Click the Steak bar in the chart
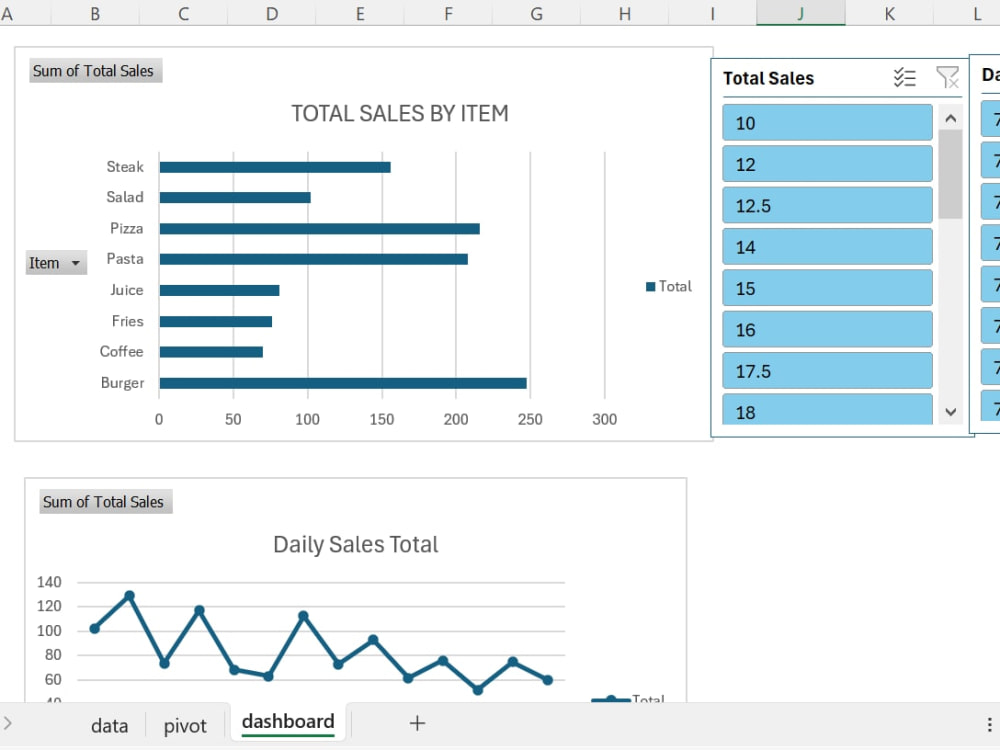The image size is (1000, 750). point(275,167)
